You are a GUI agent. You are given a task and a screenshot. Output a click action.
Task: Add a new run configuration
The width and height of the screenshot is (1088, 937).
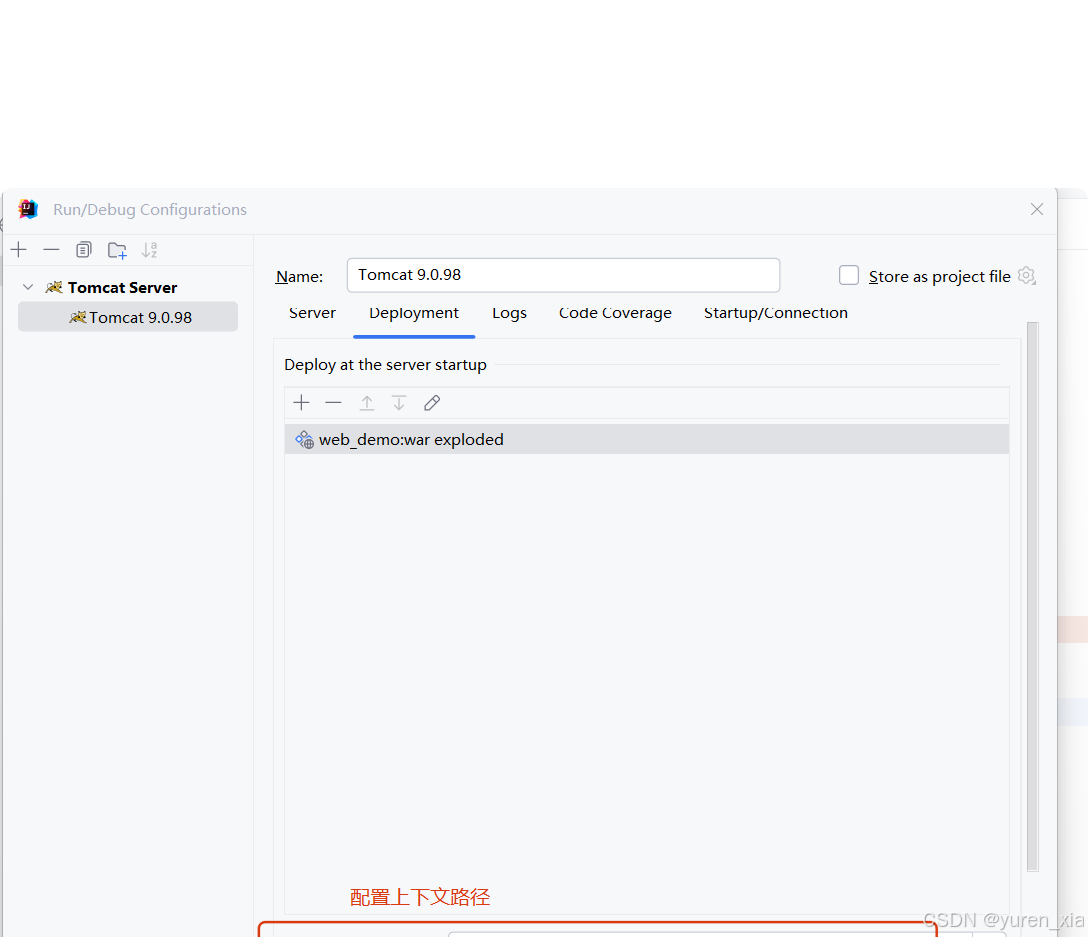[x=19, y=250]
